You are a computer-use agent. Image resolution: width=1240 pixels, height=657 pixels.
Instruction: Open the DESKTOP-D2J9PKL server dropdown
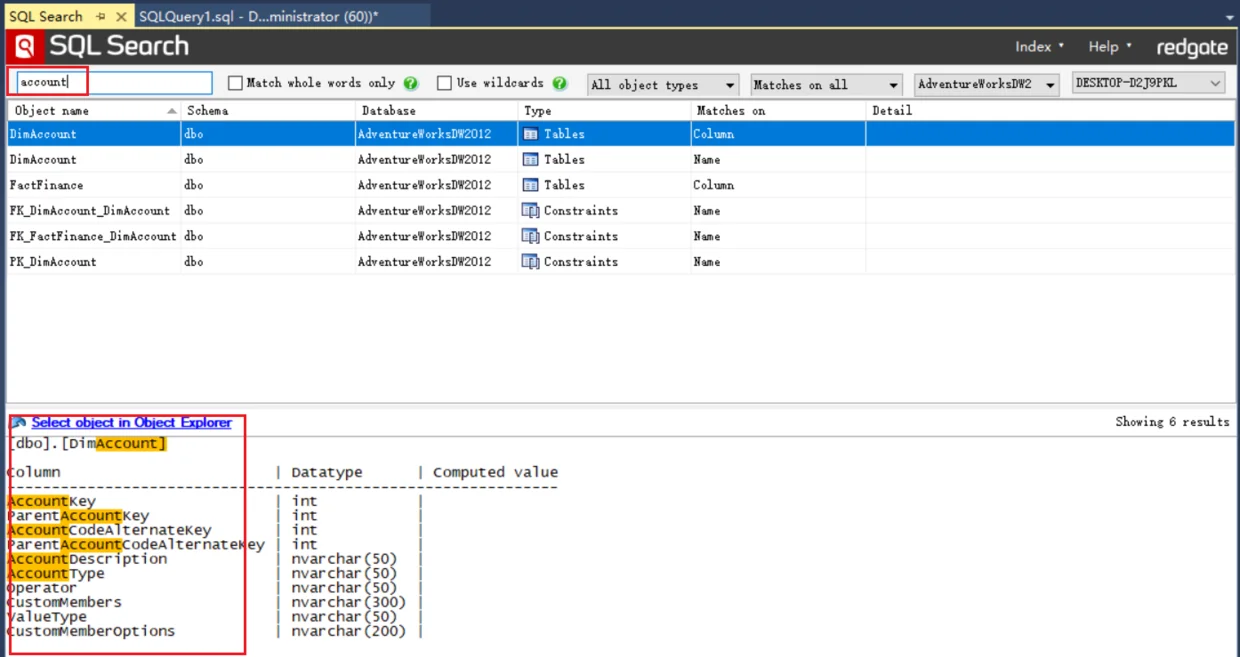pos(1149,83)
